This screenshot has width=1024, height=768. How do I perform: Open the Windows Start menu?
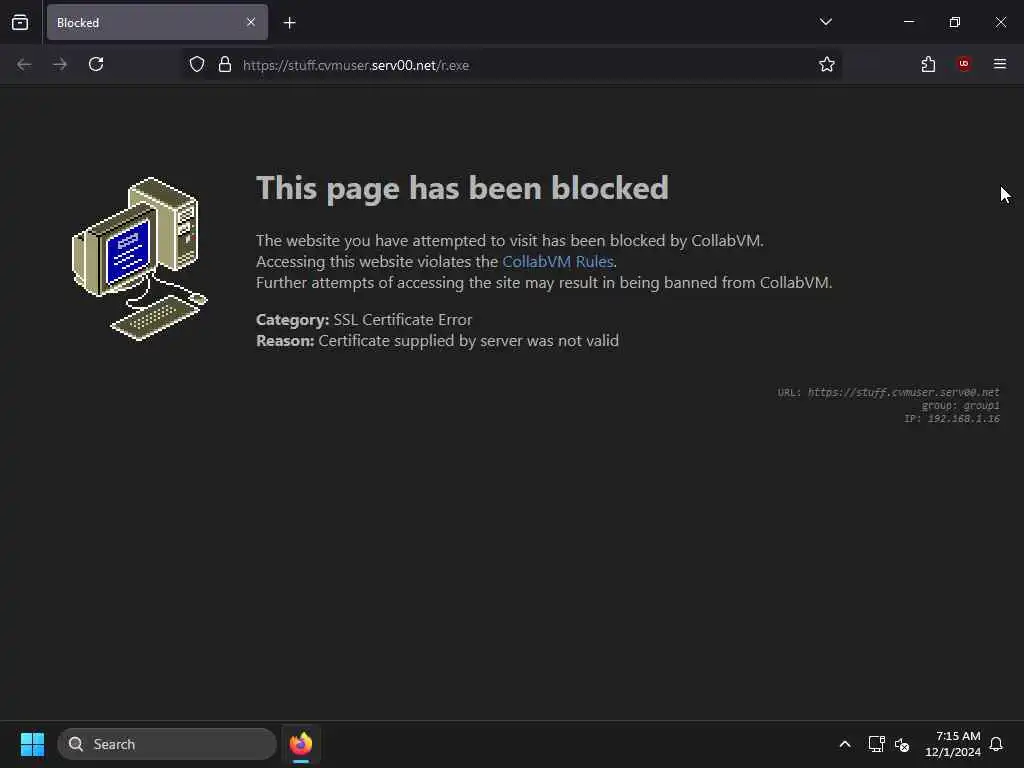32,744
